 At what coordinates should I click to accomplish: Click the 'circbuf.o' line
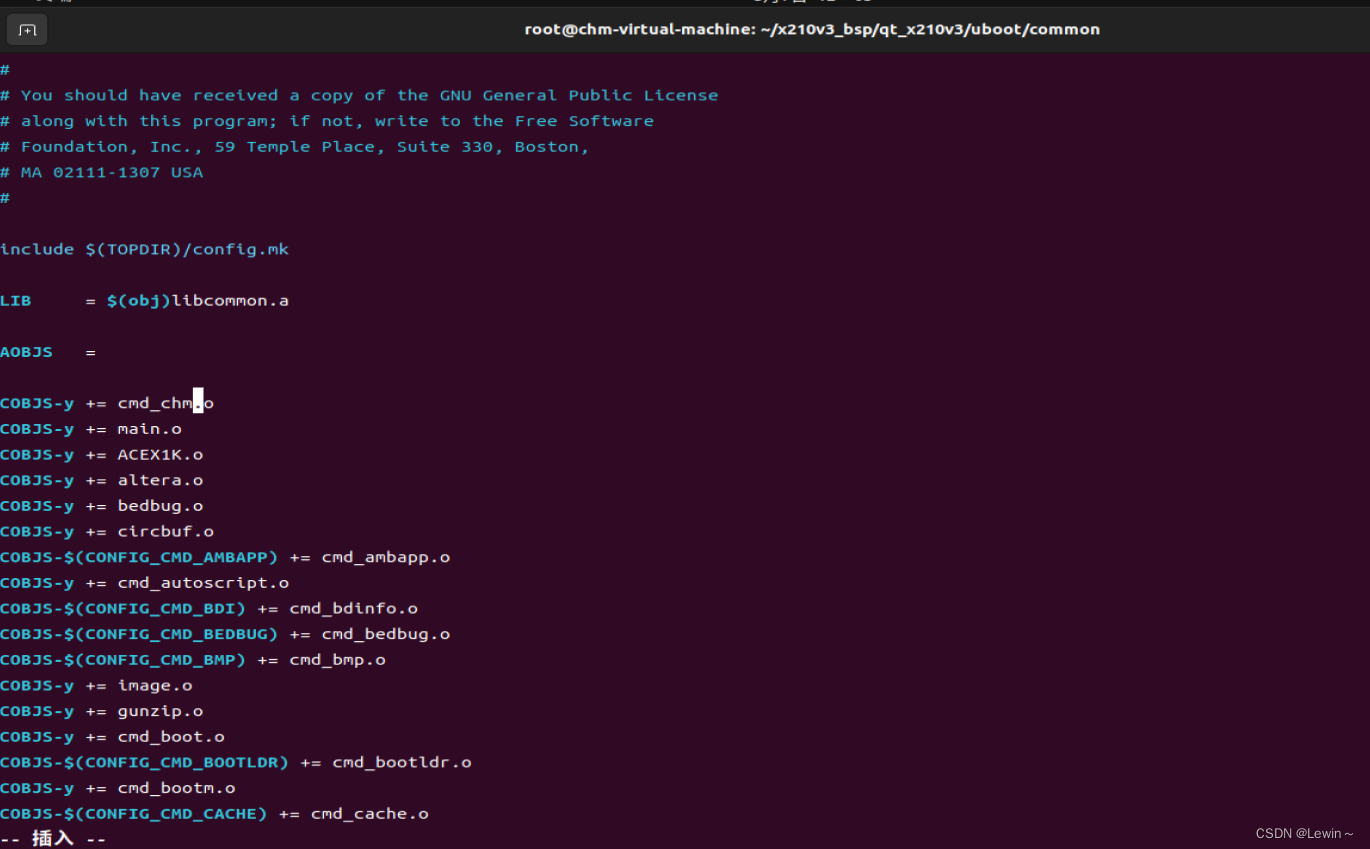coord(107,532)
